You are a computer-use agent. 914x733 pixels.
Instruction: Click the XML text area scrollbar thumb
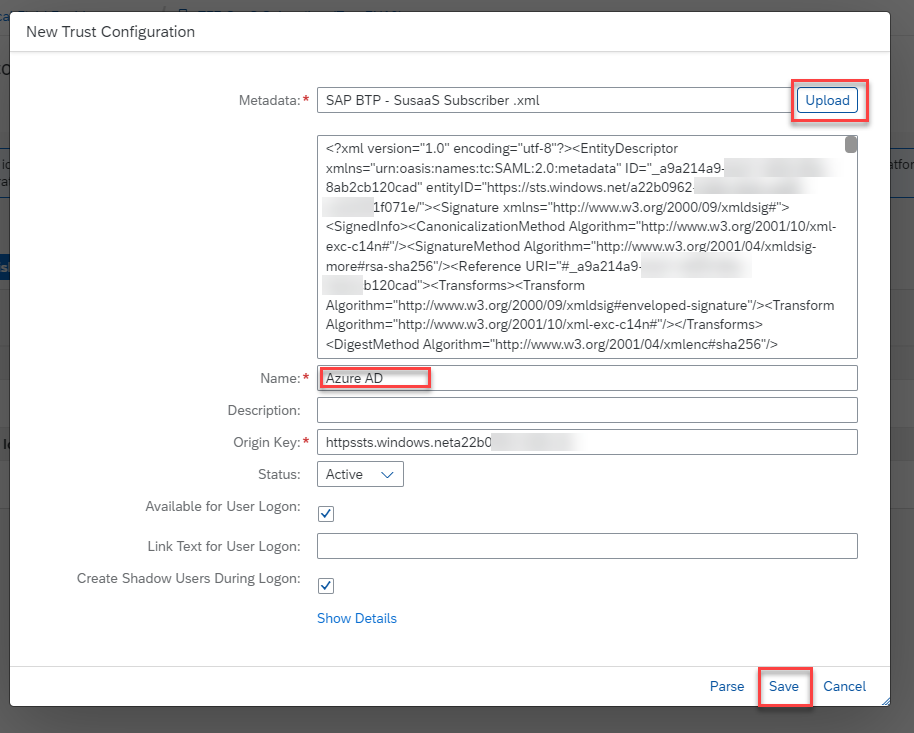click(x=851, y=145)
